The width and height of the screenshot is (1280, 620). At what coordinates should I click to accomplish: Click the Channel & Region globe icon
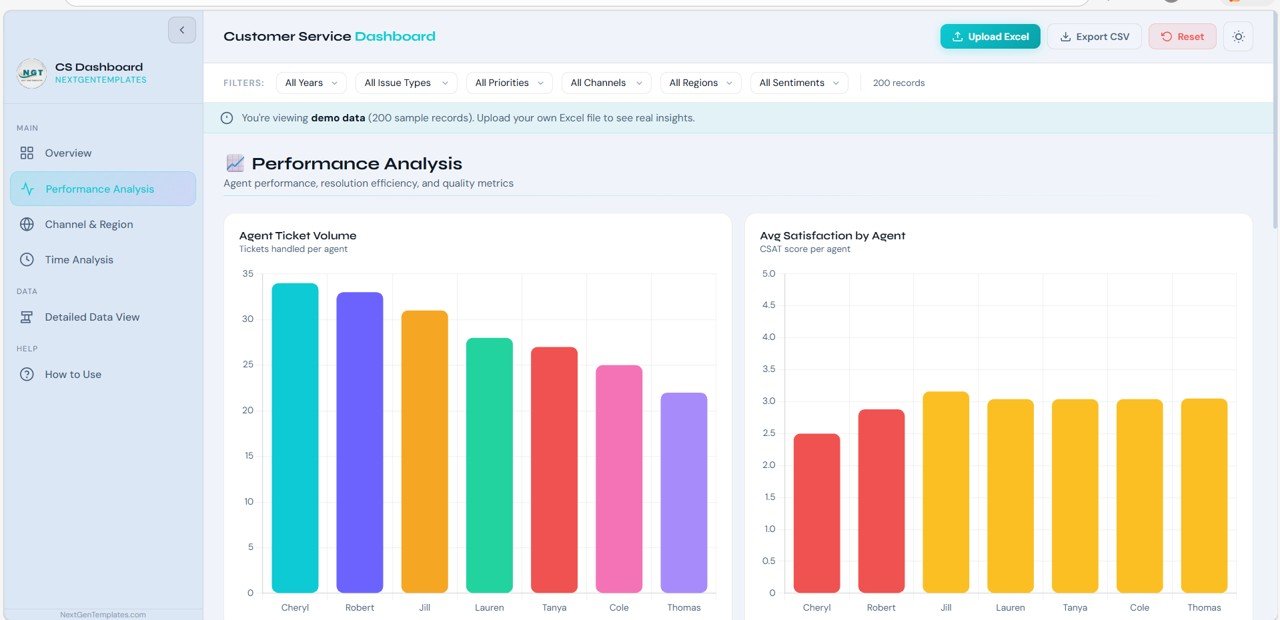coord(27,225)
